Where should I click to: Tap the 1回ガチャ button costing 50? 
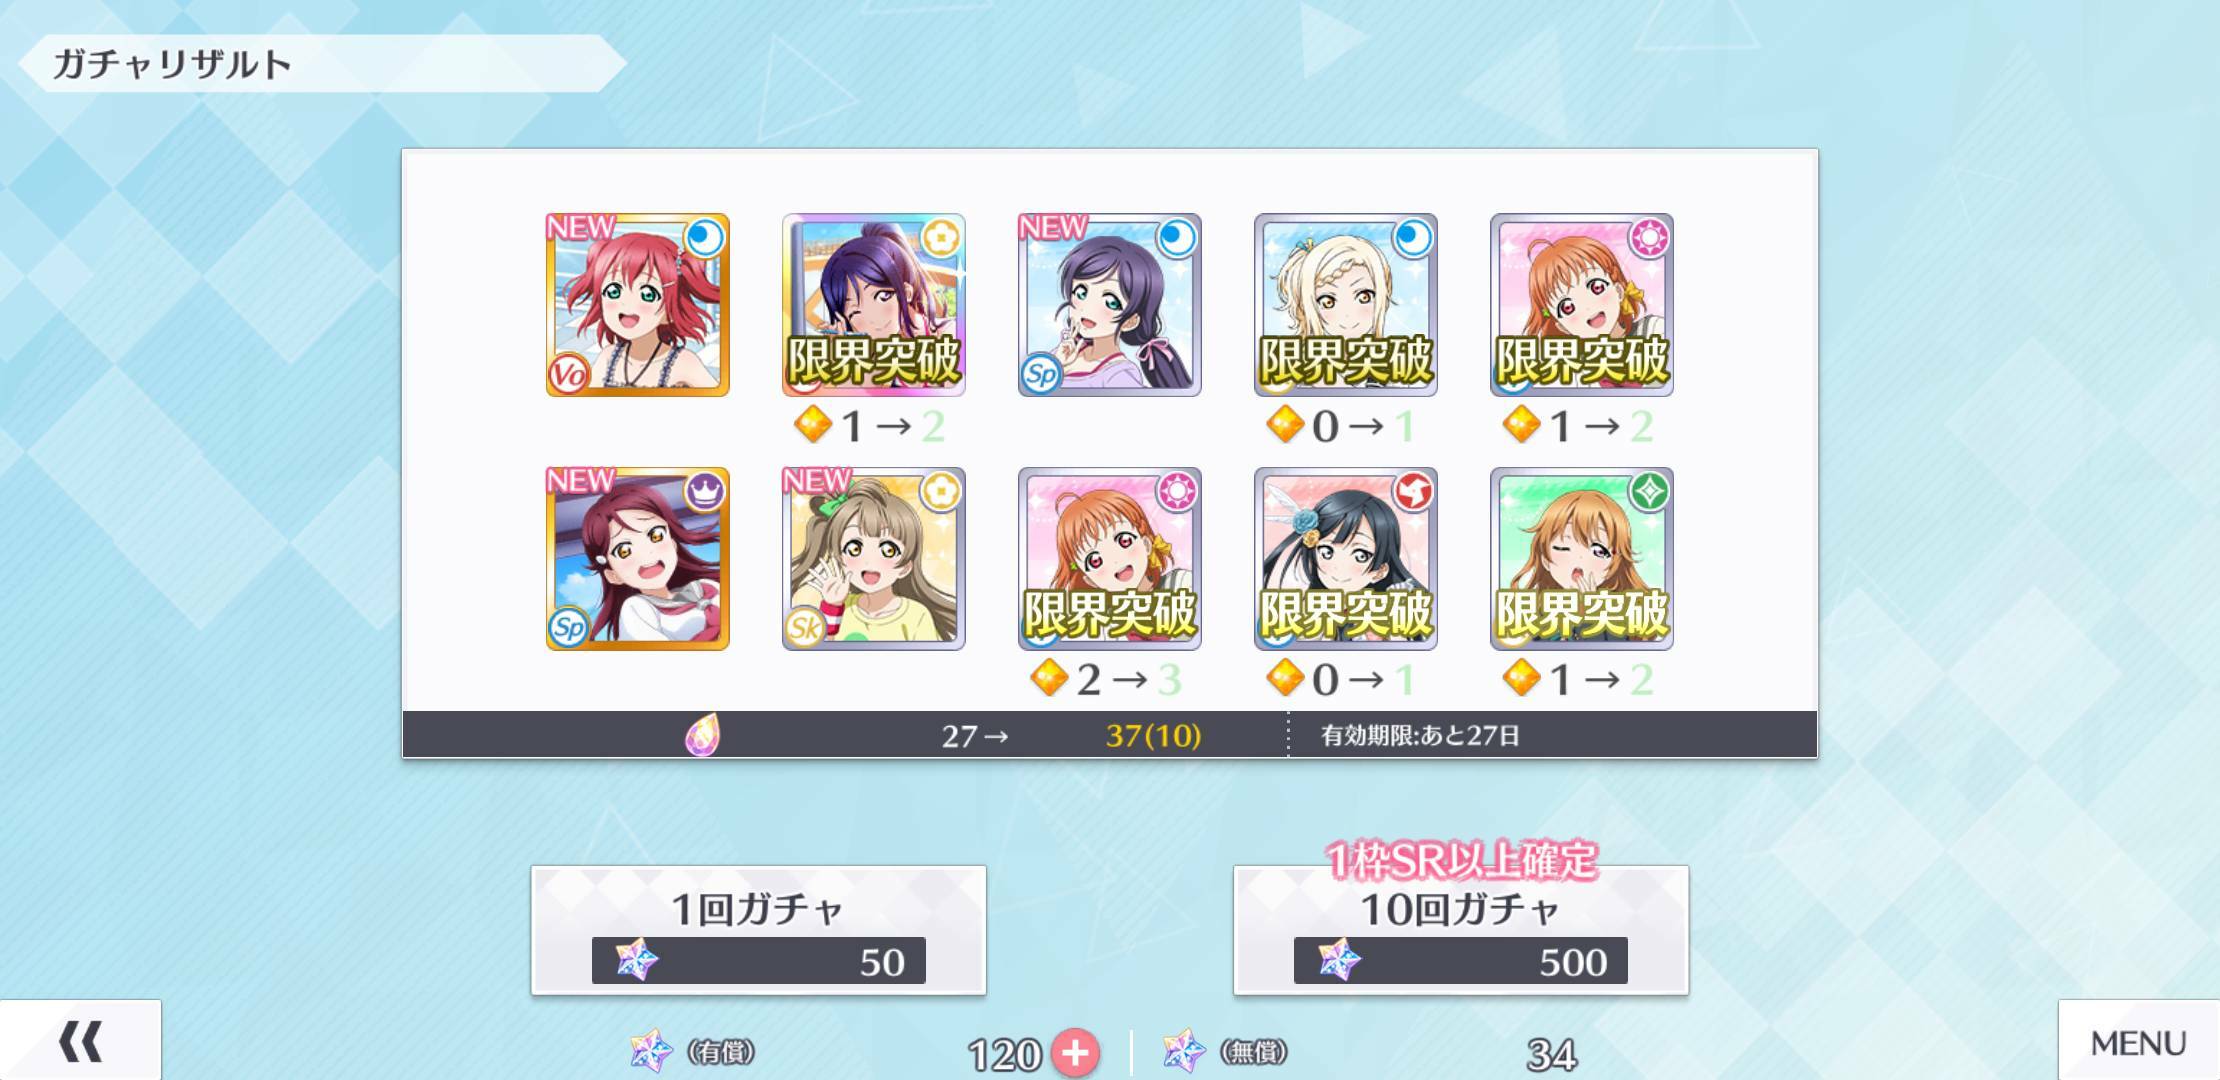point(758,930)
